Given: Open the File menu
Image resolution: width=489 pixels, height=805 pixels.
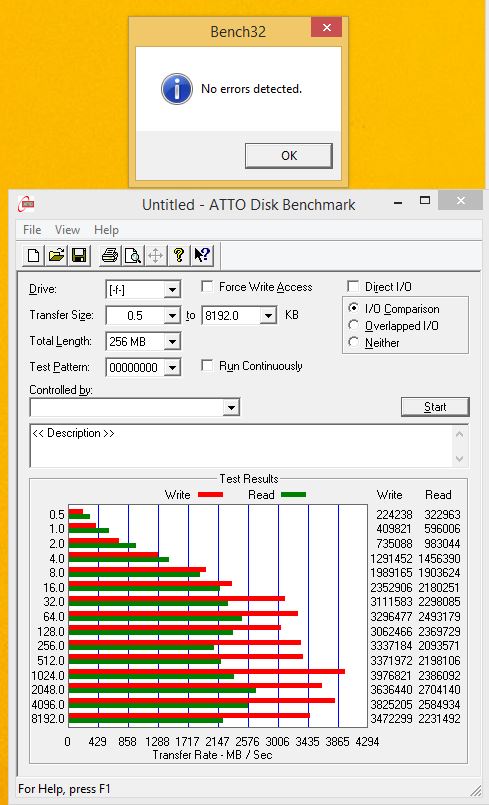Looking at the screenshot, I should [32, 230].
